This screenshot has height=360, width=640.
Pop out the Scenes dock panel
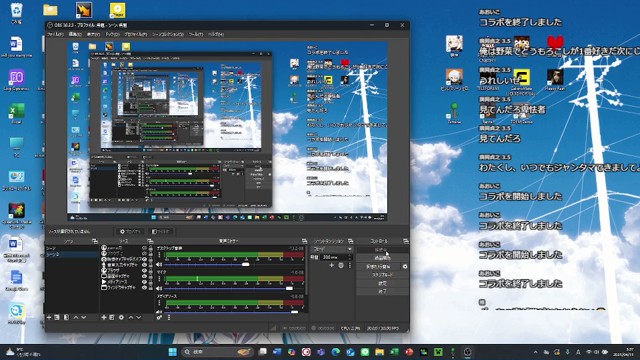(95, 241)
